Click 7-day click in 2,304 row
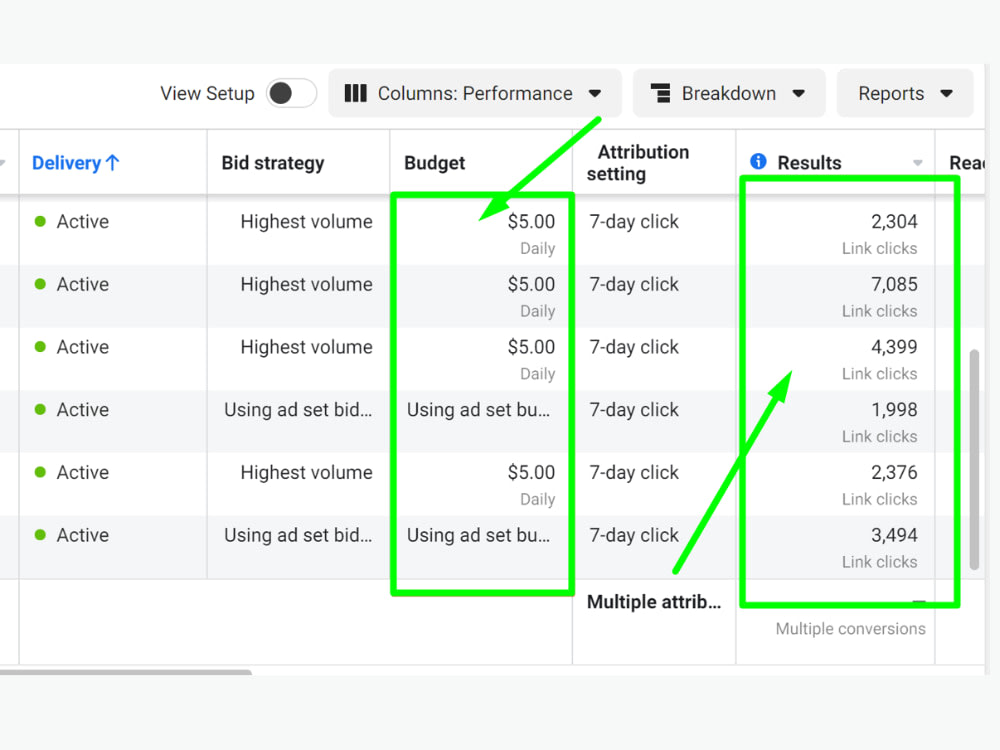Image resolution: width=1000 pixels, height=750 pixels. (x=634, y=221)
